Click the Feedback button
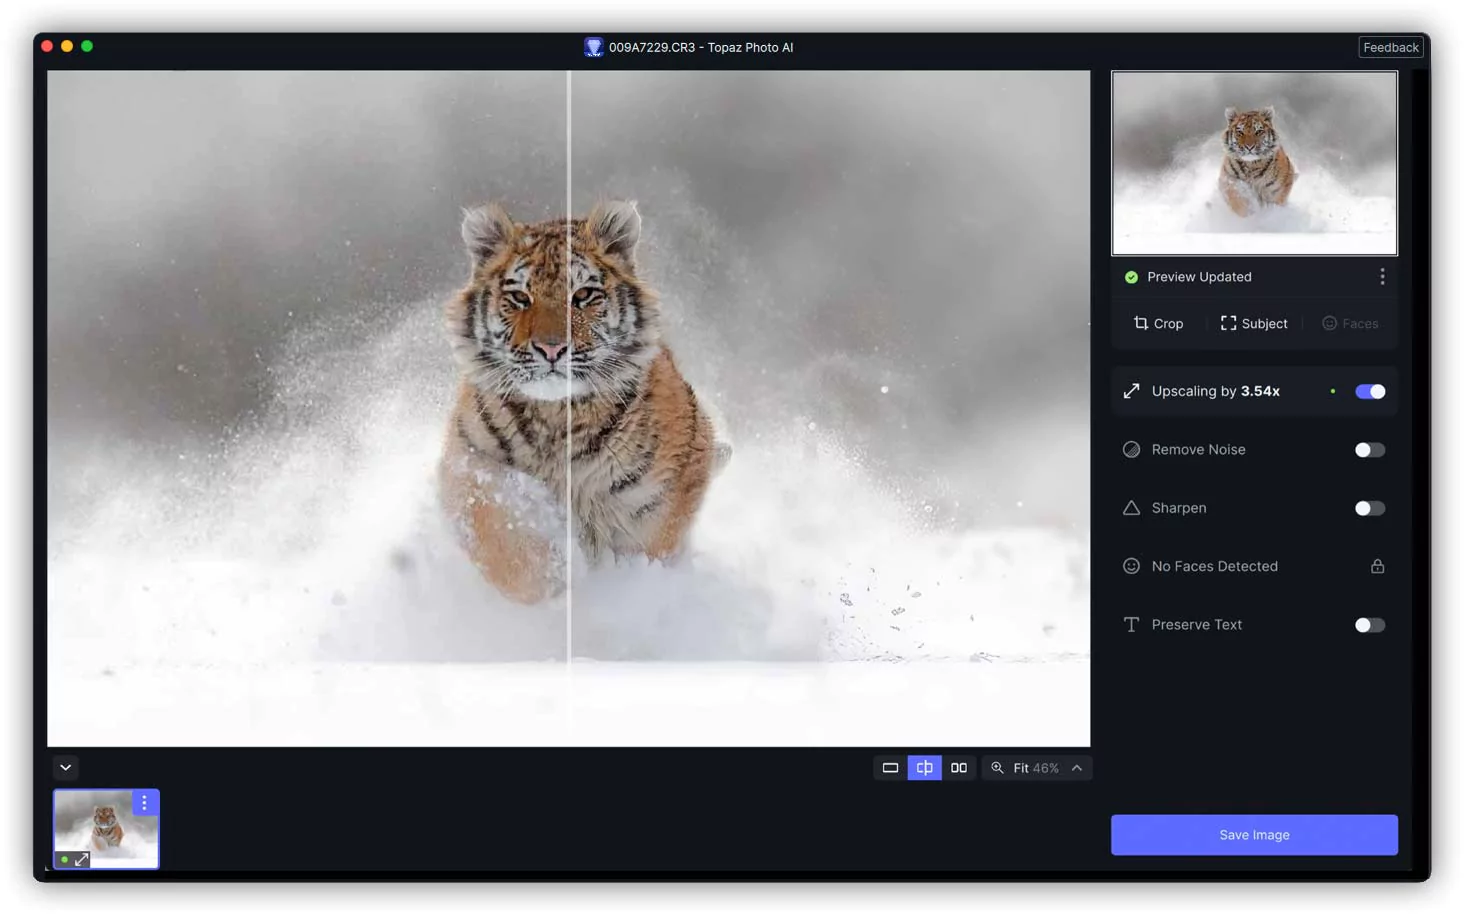Image resolution: width=1464 pixels, height=915 pixels. pos(1390,47)
